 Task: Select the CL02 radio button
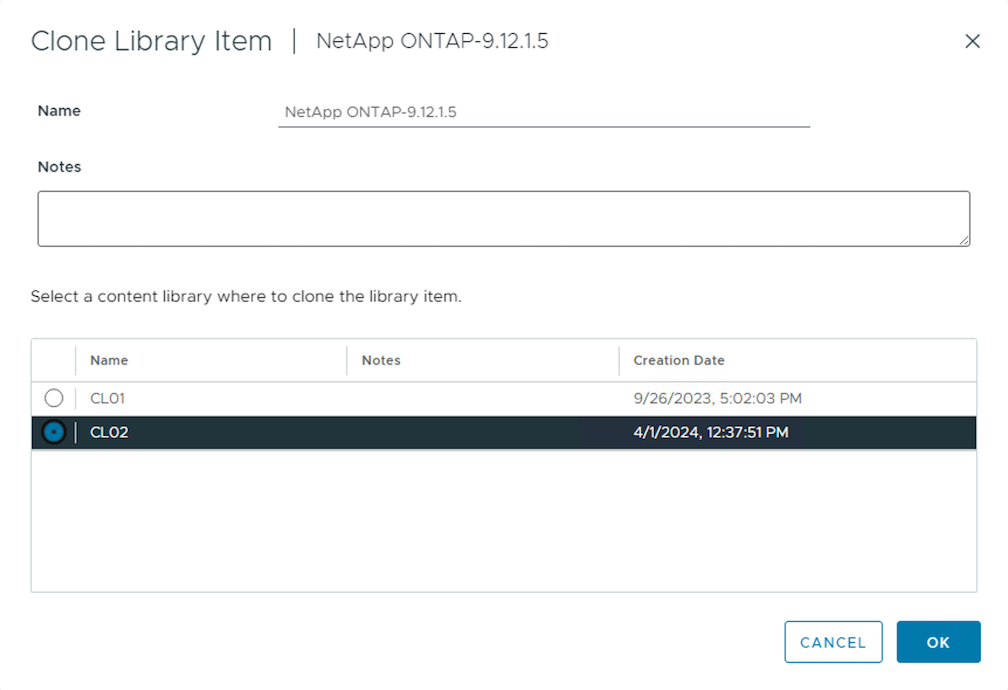pyautogui.click(x=54, y=433)
